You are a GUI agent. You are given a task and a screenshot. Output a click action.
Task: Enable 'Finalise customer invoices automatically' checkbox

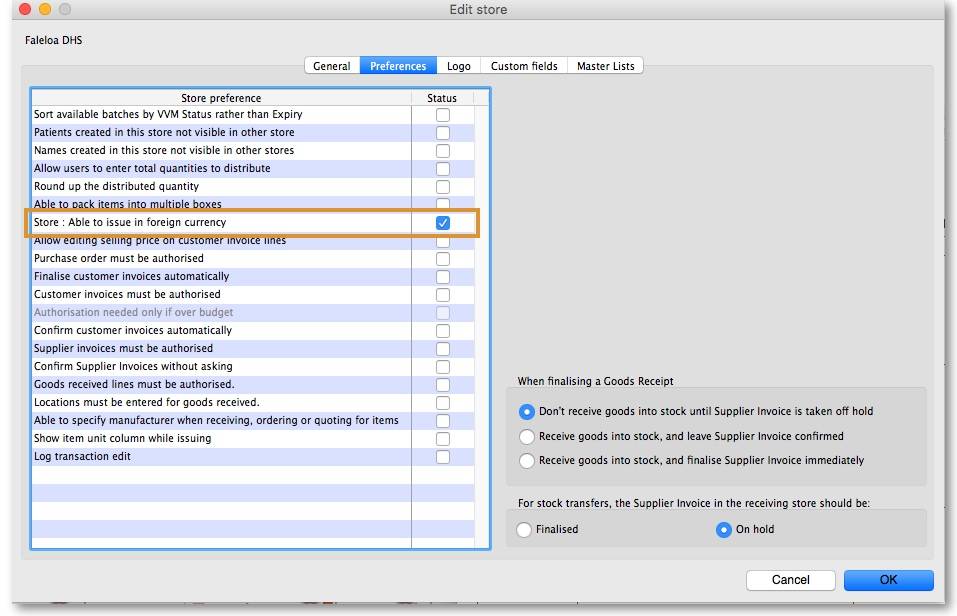click(442, 277)
